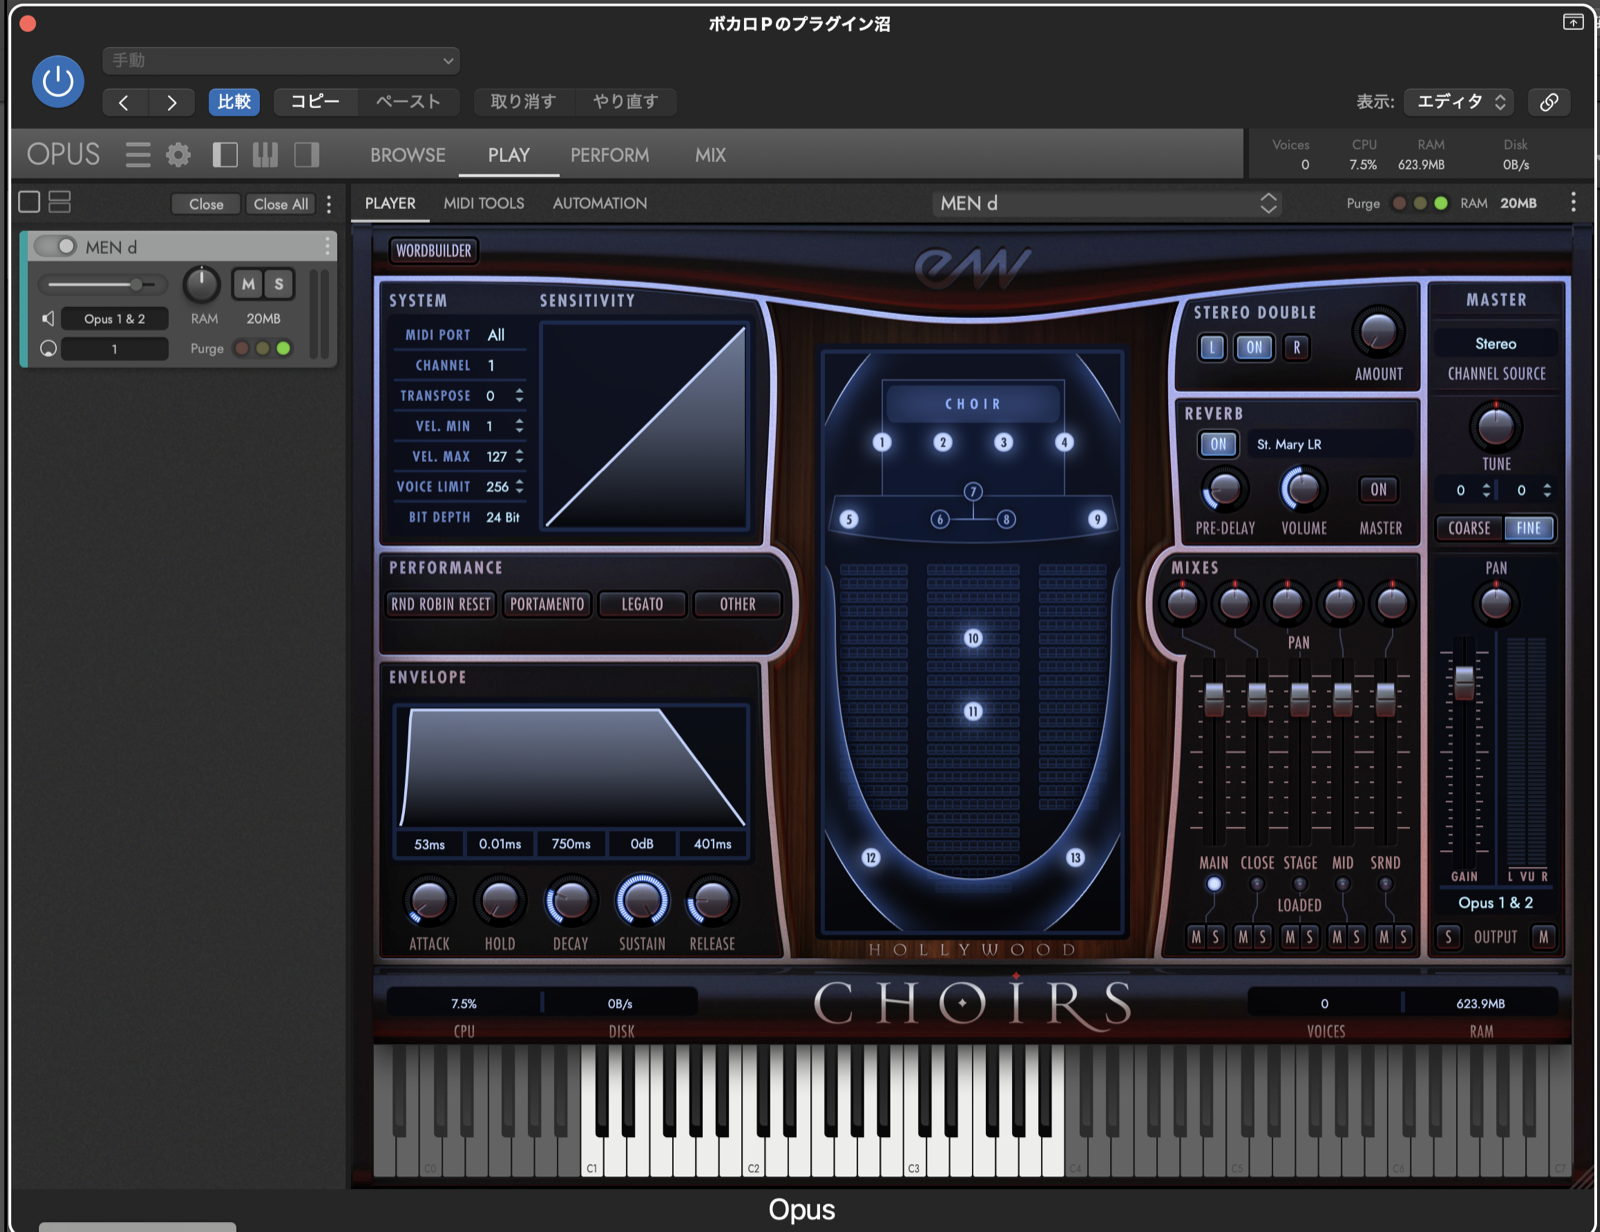The image size is (1600, 1232).
Task: Open the MEN d instrument selector dropdown
Action: pos(1107,203)
